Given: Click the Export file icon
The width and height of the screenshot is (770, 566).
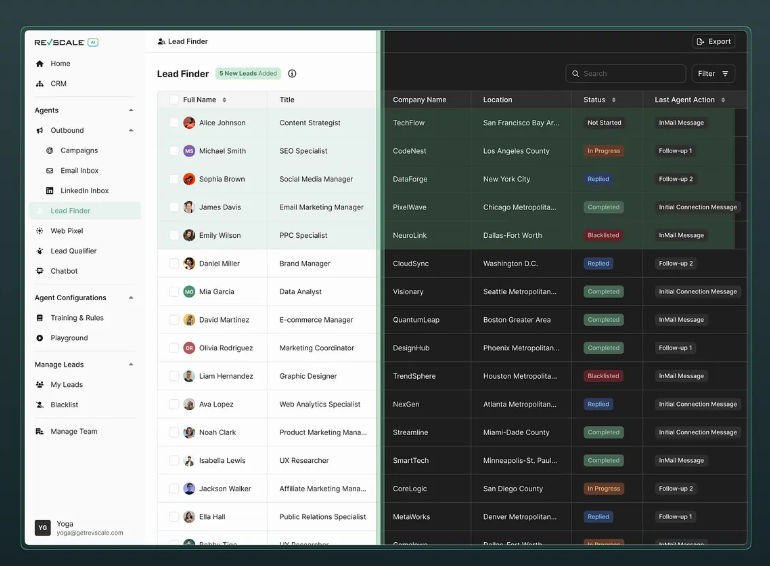Looking at the screenshot, I should coord(701,42).
